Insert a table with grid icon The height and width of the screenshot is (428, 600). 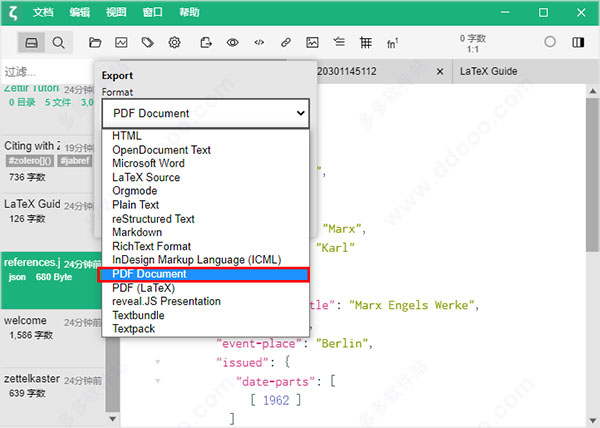click(x=366, y=42)
